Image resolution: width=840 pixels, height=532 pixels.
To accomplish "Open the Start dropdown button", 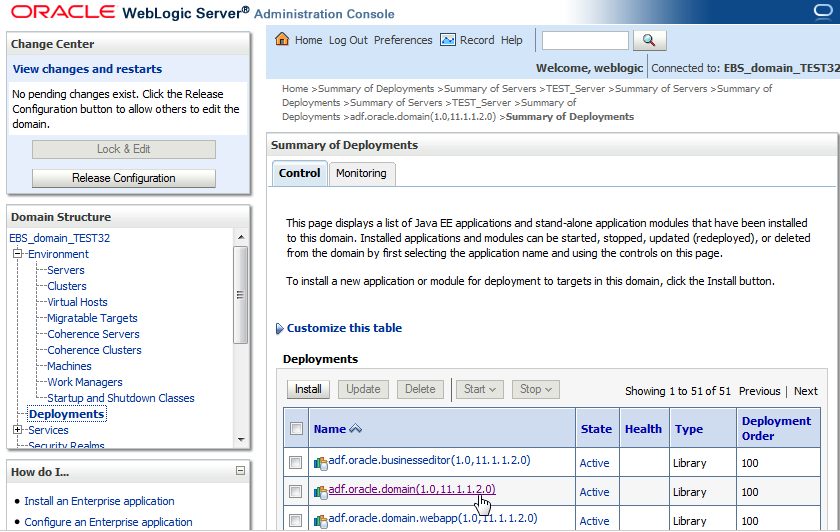I will pyautogui.click(x=479, y=389).
